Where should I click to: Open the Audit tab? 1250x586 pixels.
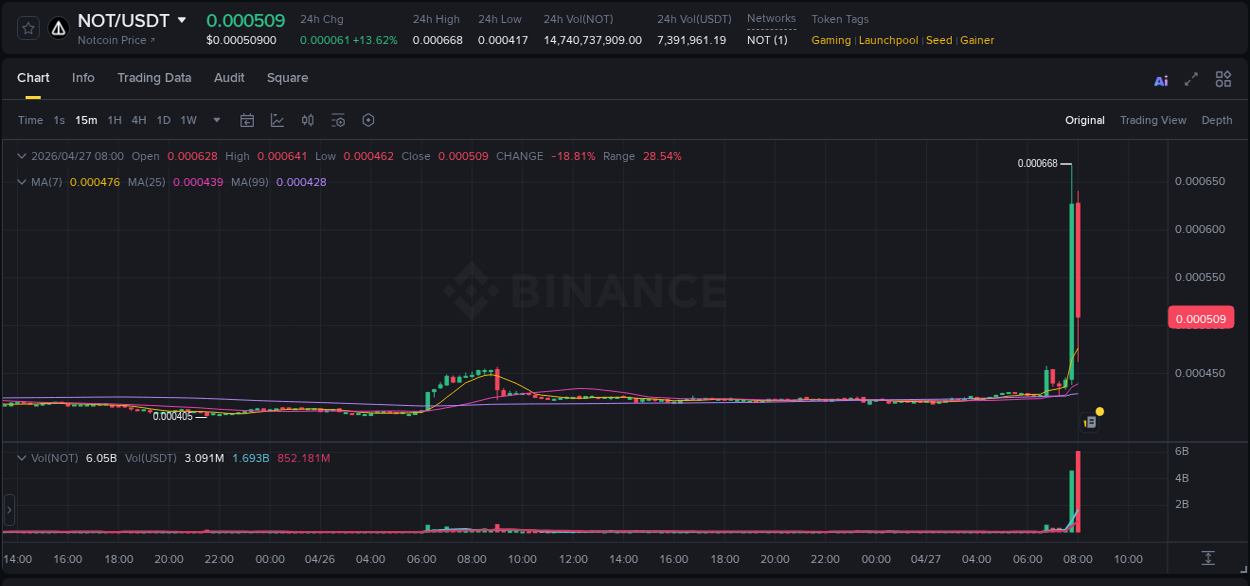229,78
